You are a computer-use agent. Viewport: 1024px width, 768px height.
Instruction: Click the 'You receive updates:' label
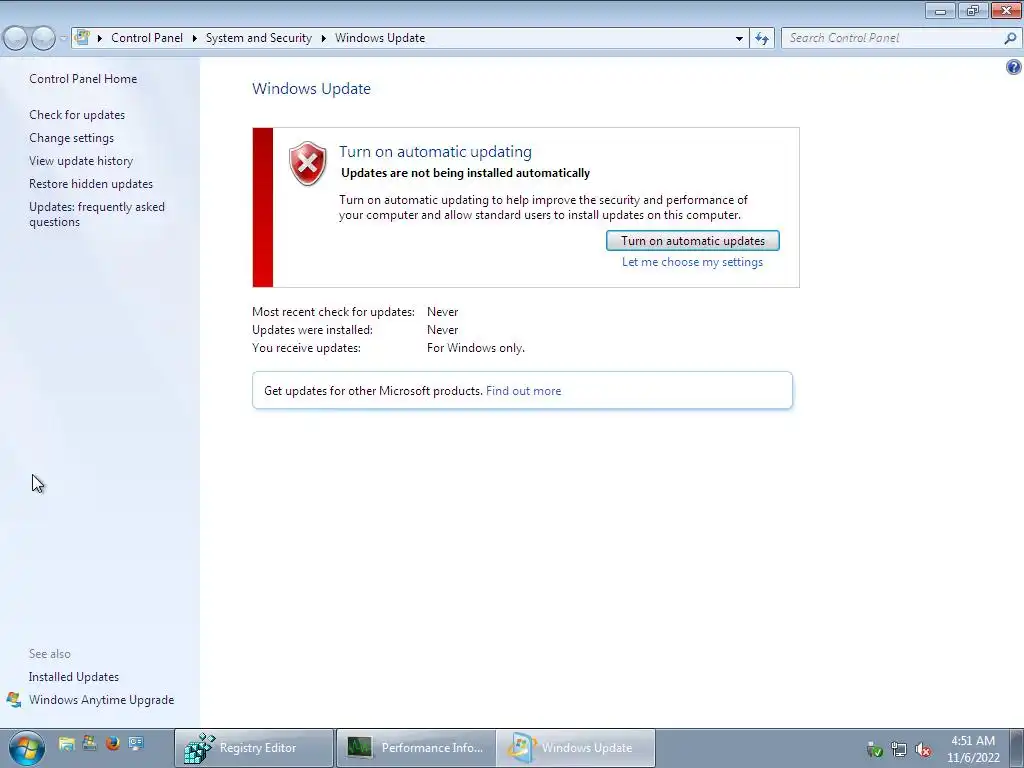306,348
